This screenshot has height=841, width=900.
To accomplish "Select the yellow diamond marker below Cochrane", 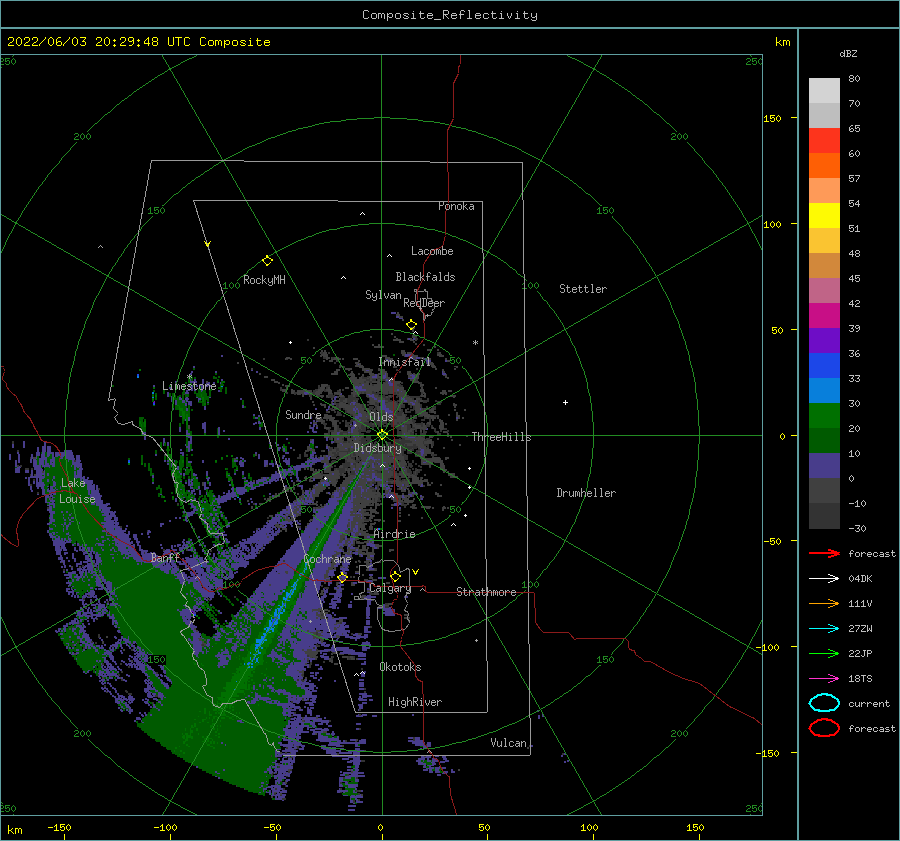I will click(342, 578).
